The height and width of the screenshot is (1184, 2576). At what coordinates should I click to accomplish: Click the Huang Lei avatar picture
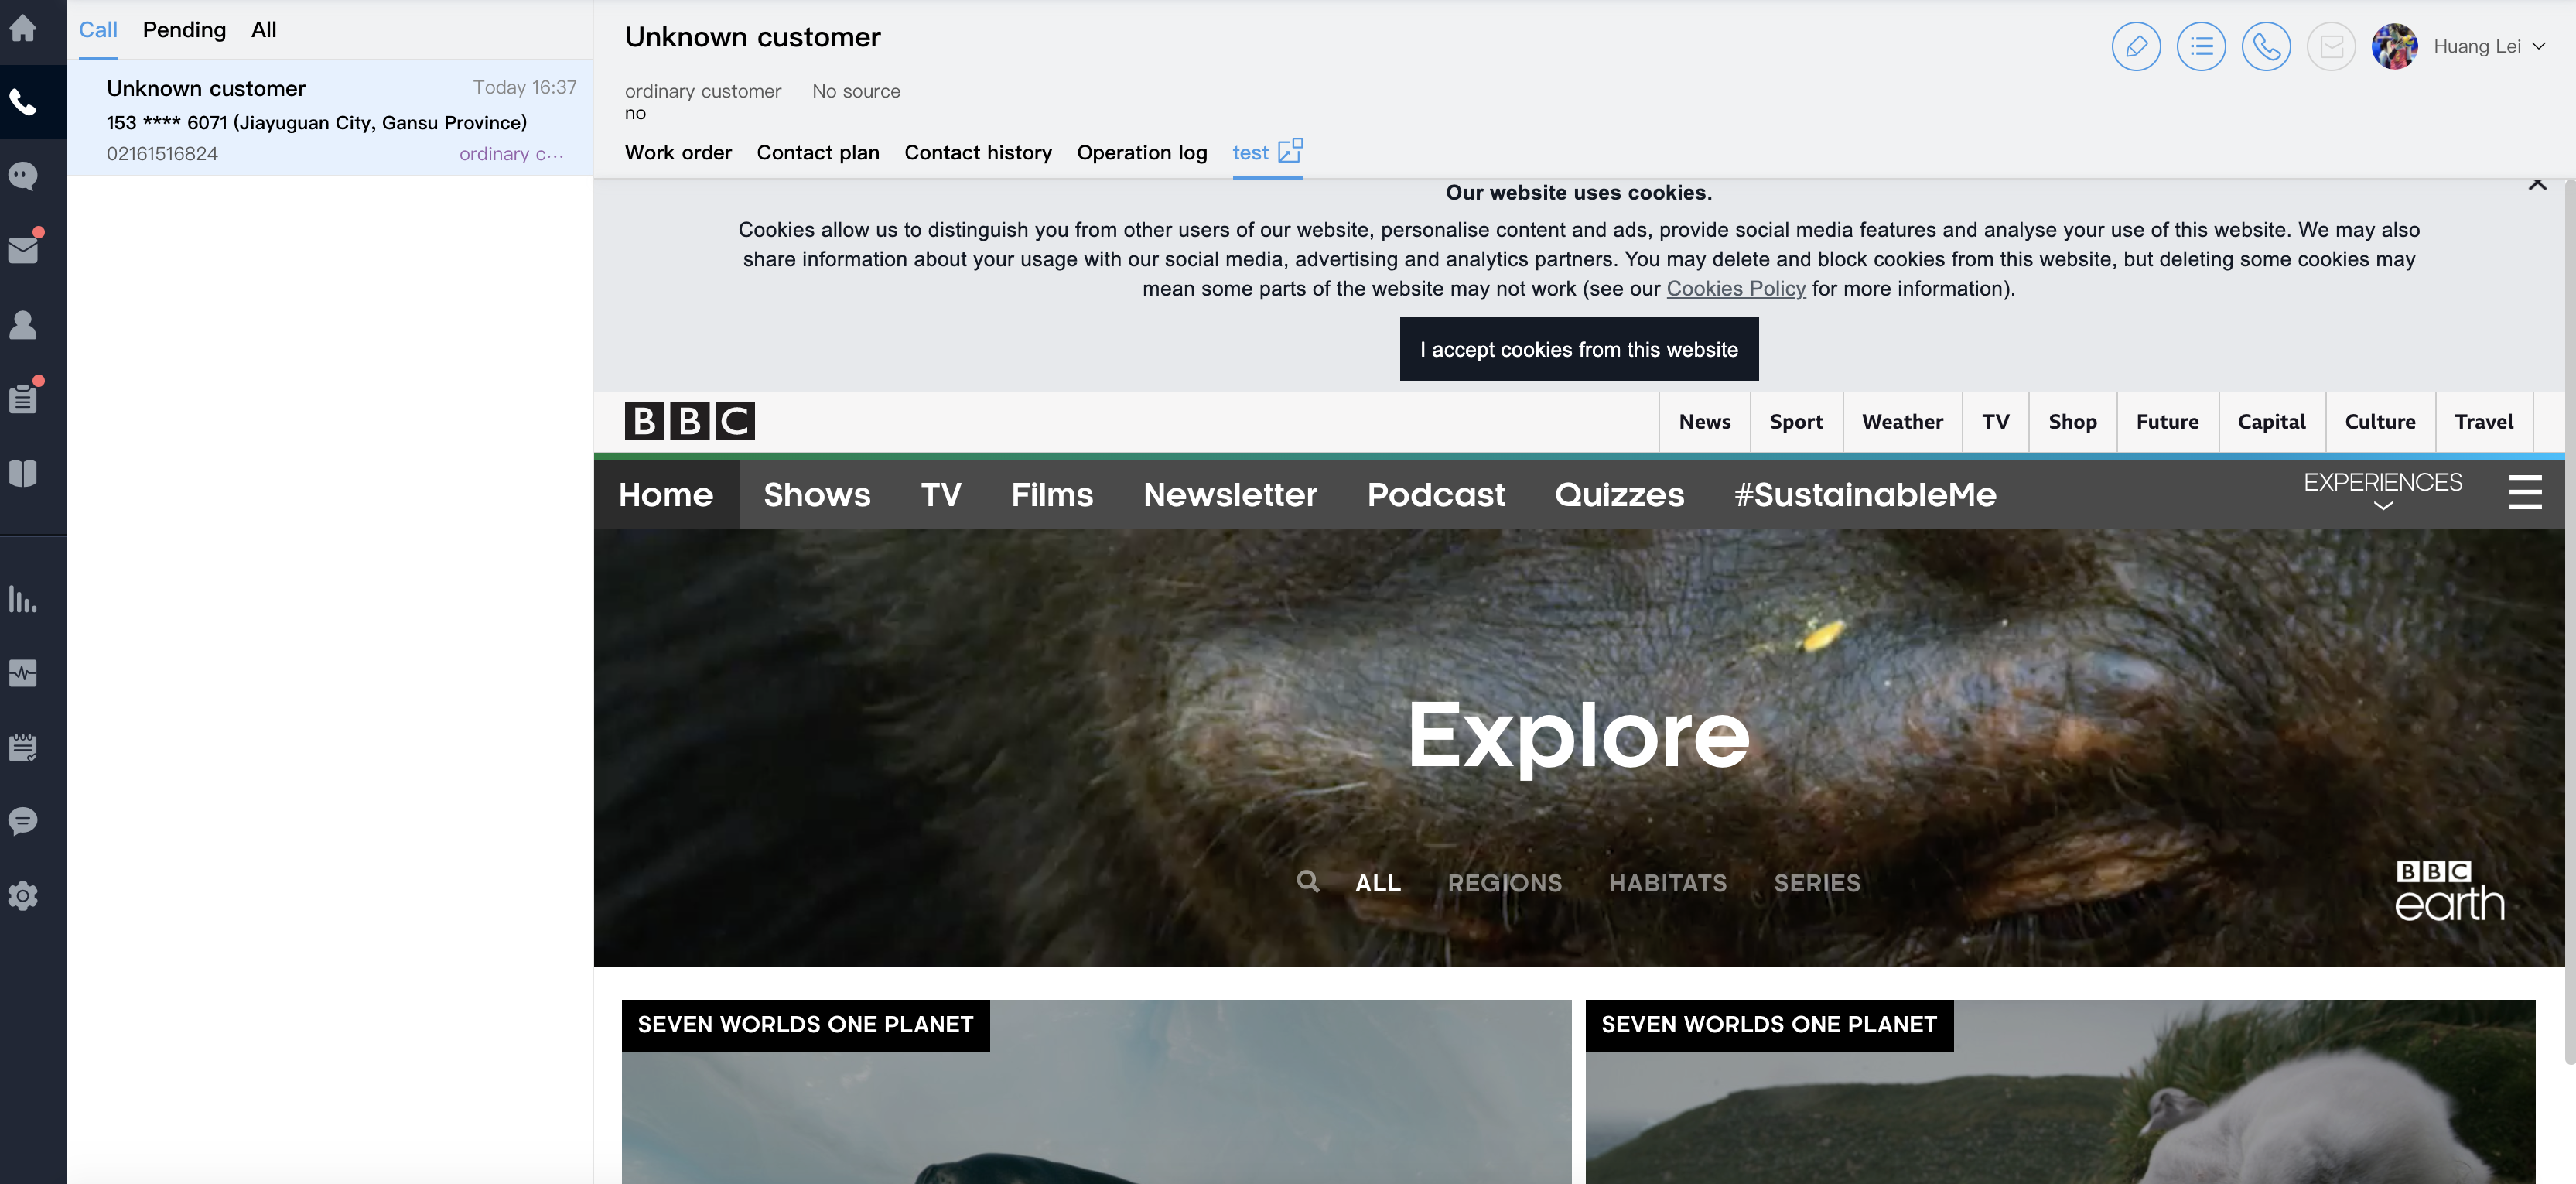[x=2394, y=46]
